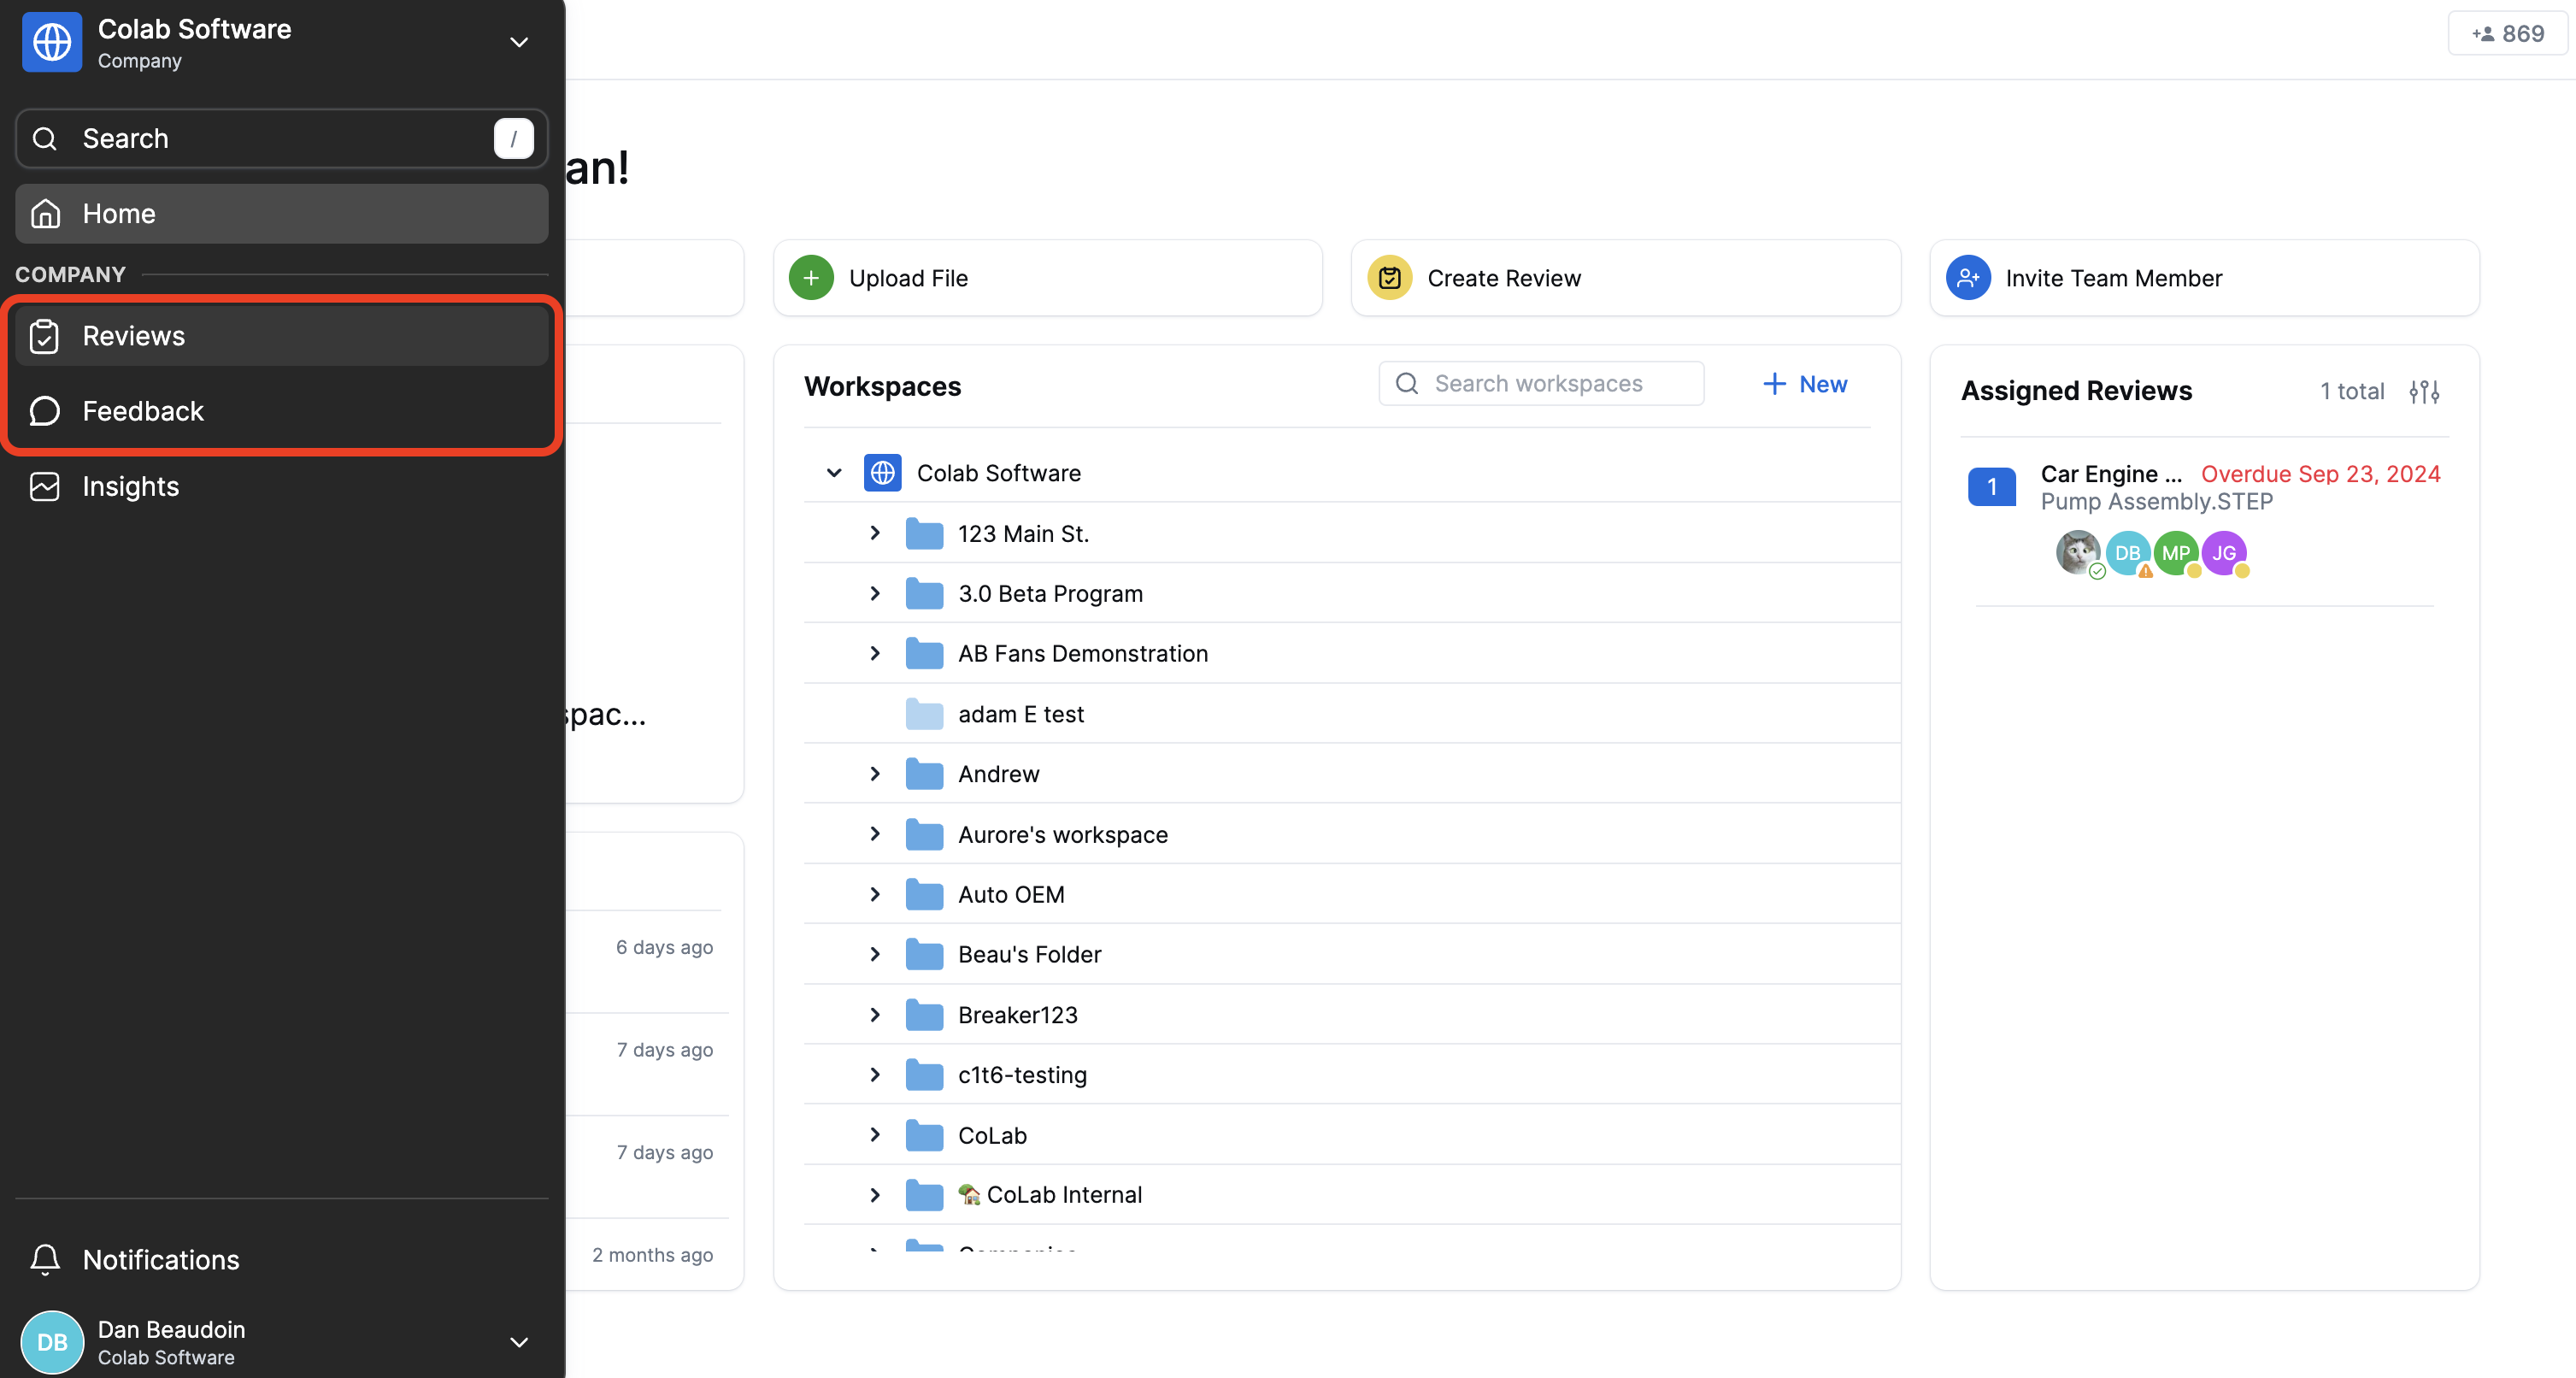Viewport: 2576px width, 1378px height.
Task: Click the search magnifier icon in sidebar
Action: (45, 138)
